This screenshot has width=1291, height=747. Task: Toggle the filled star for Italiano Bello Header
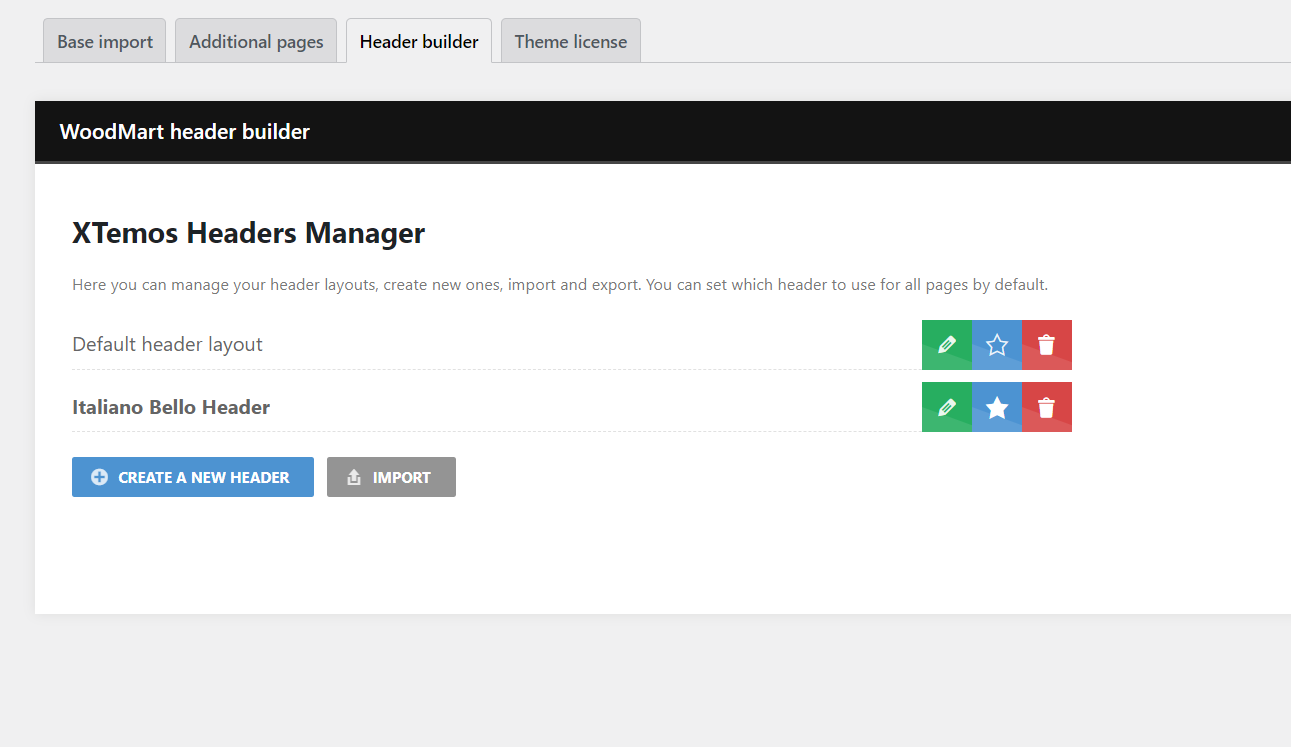(997, 407)
